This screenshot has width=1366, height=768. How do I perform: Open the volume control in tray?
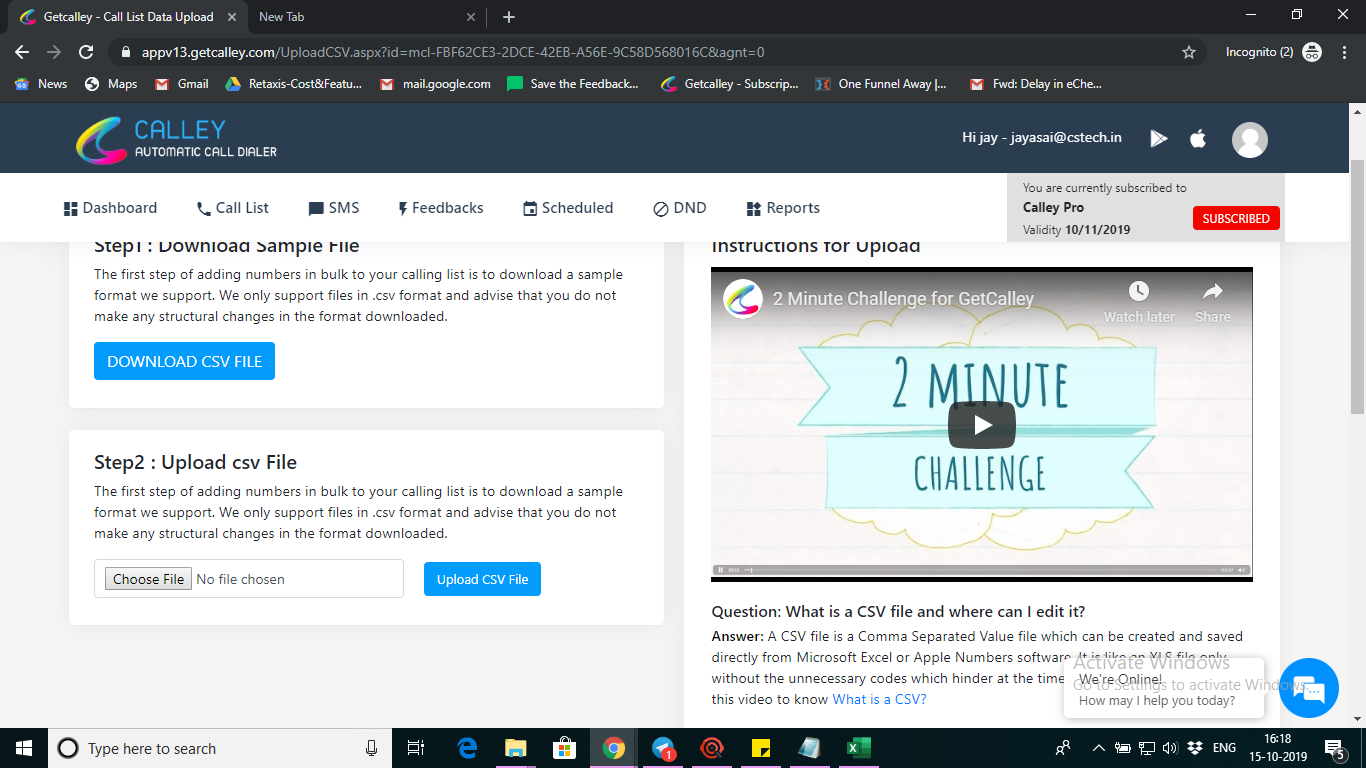pos(1170,748)
